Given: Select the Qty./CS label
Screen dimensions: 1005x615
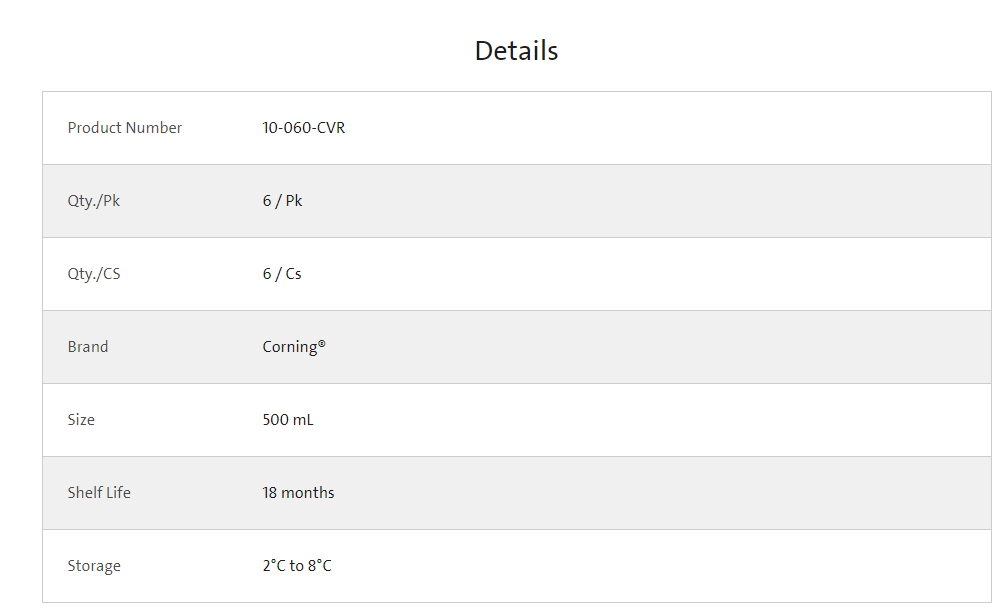Looking at the screenshot, I should tap(94, 274).
